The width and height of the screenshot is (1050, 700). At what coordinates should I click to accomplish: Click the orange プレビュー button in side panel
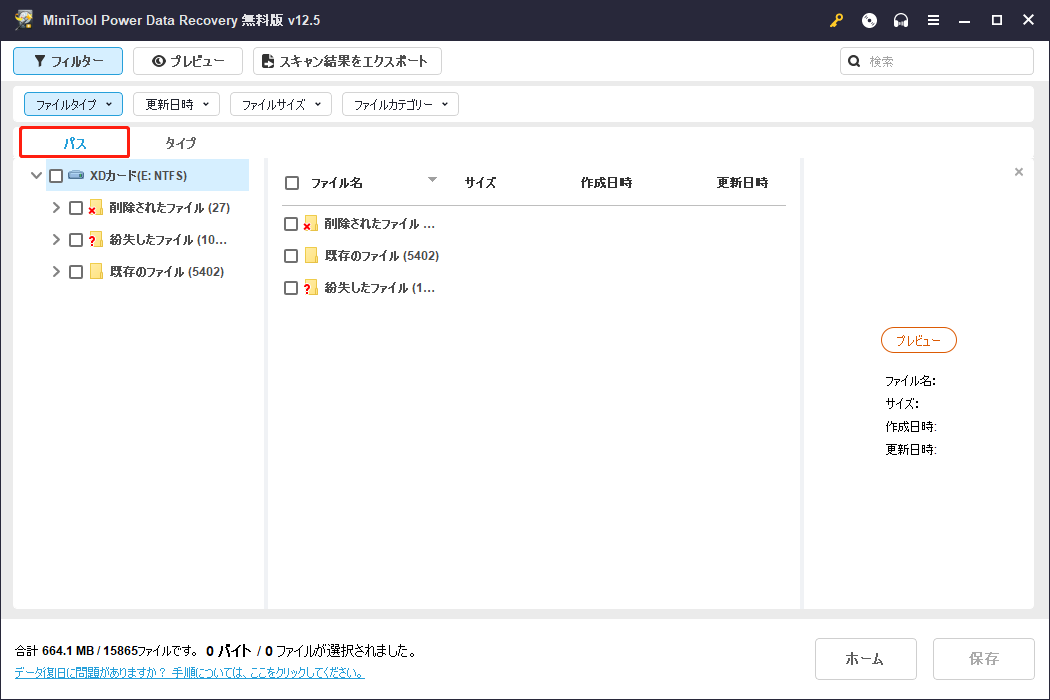[x=918, y=340]
